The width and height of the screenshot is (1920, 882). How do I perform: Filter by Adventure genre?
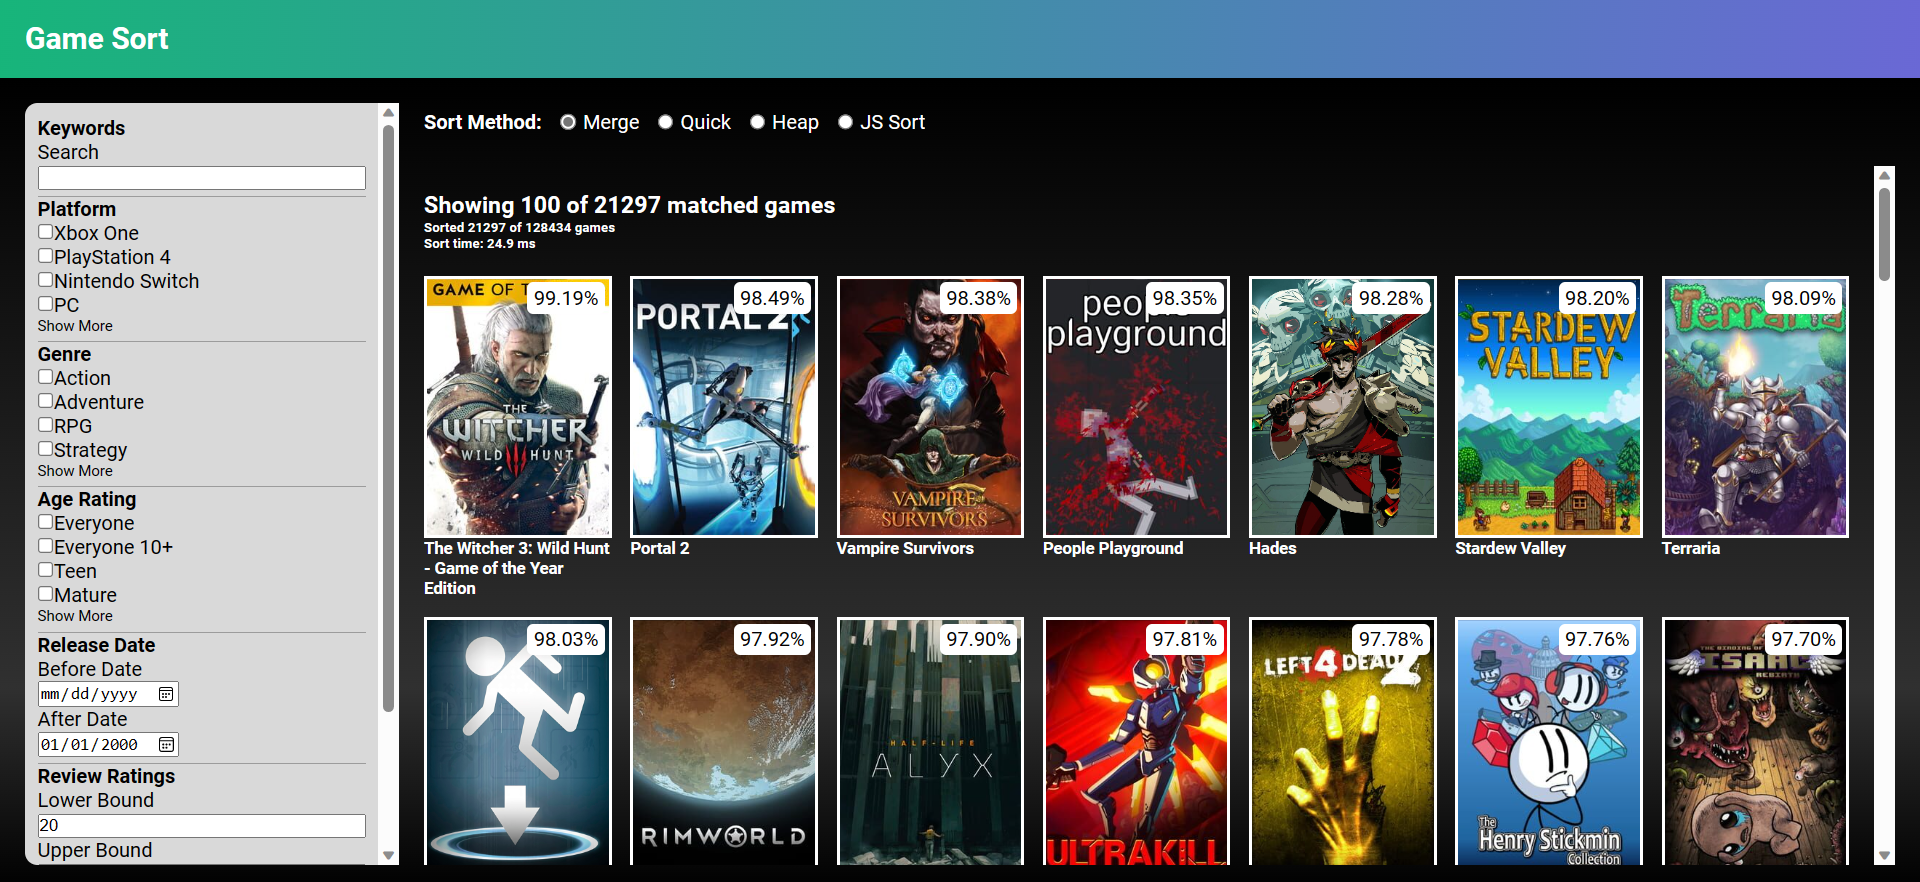[x=46, y=401]
